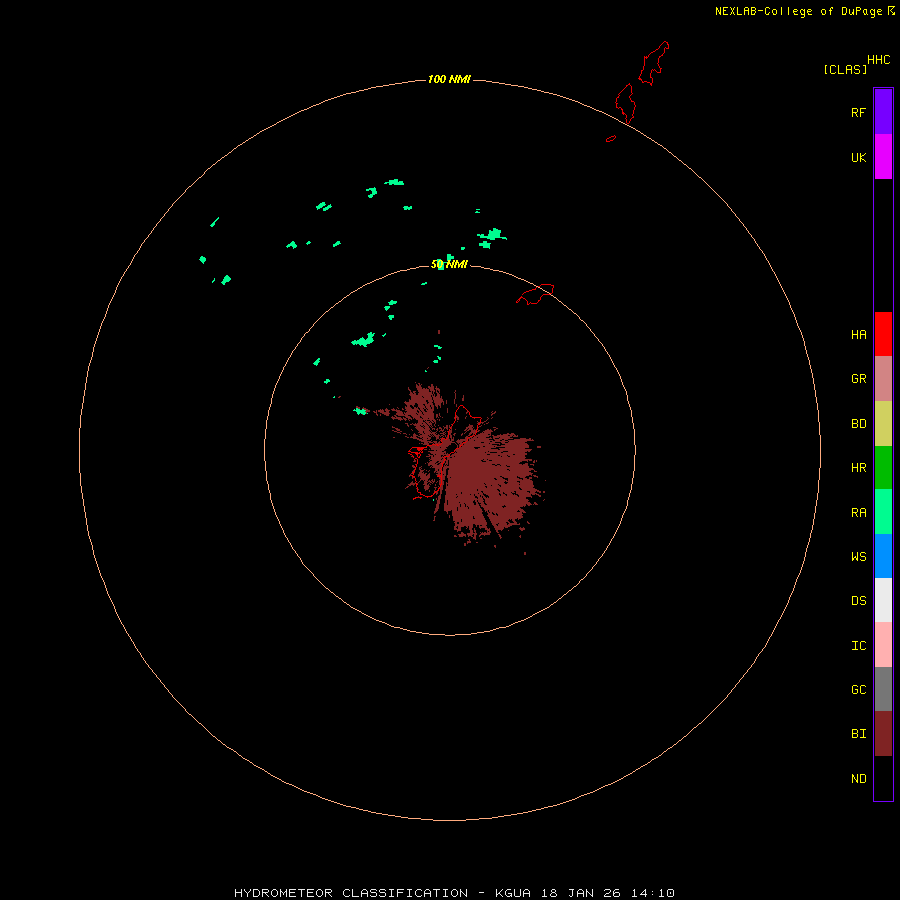Screen dimensions: 900x900
Task: Click the GC legend label
Action: click(858, 690)
